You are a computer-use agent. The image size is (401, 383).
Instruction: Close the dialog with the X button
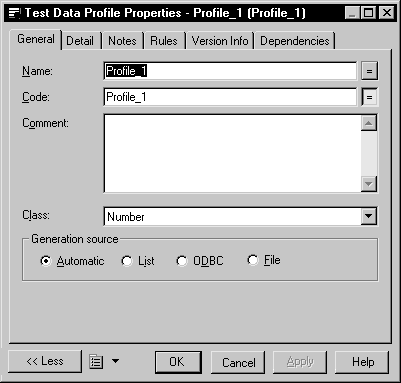point(387,13)
